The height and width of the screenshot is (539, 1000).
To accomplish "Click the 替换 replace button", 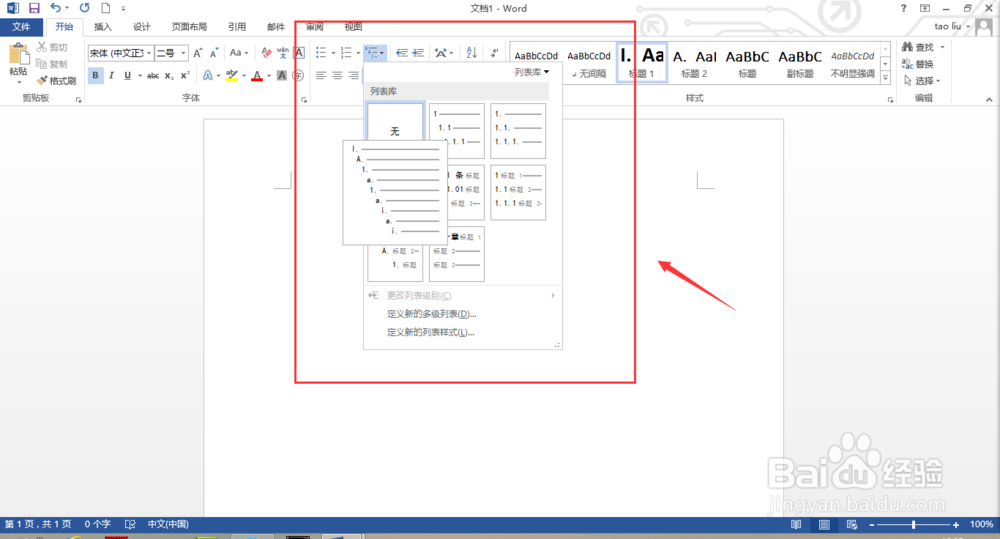I will pyautogui.click(x=918, y=64).
